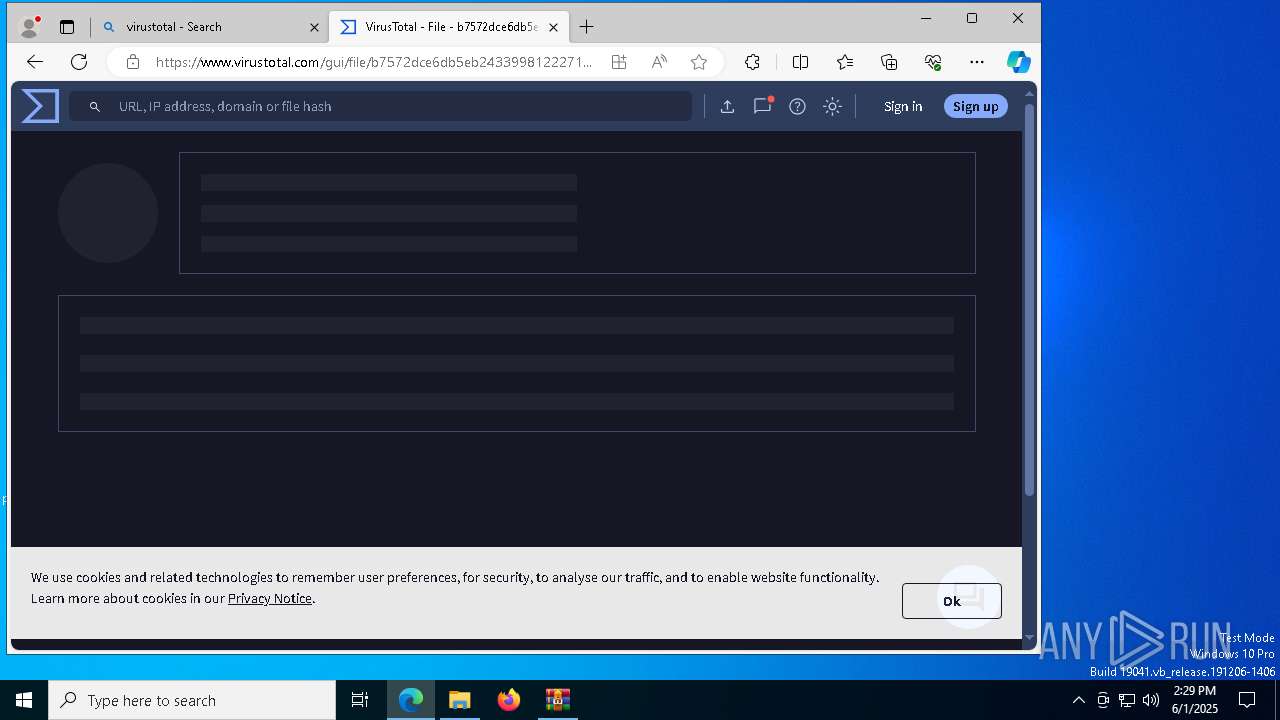The height and width of the screenshot is (720, 1280).
Task: Close the VirusTotal - File tab
Action: [x=553, y=27]
